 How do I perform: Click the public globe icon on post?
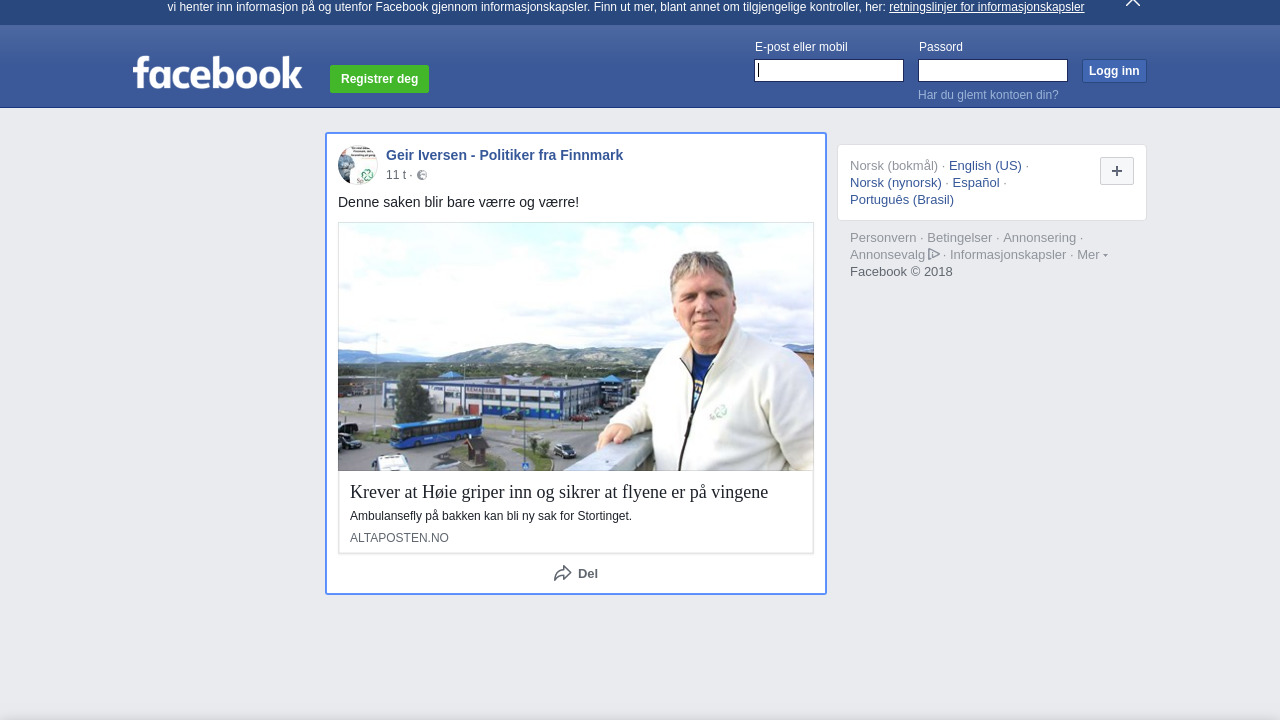pos(422,175)
